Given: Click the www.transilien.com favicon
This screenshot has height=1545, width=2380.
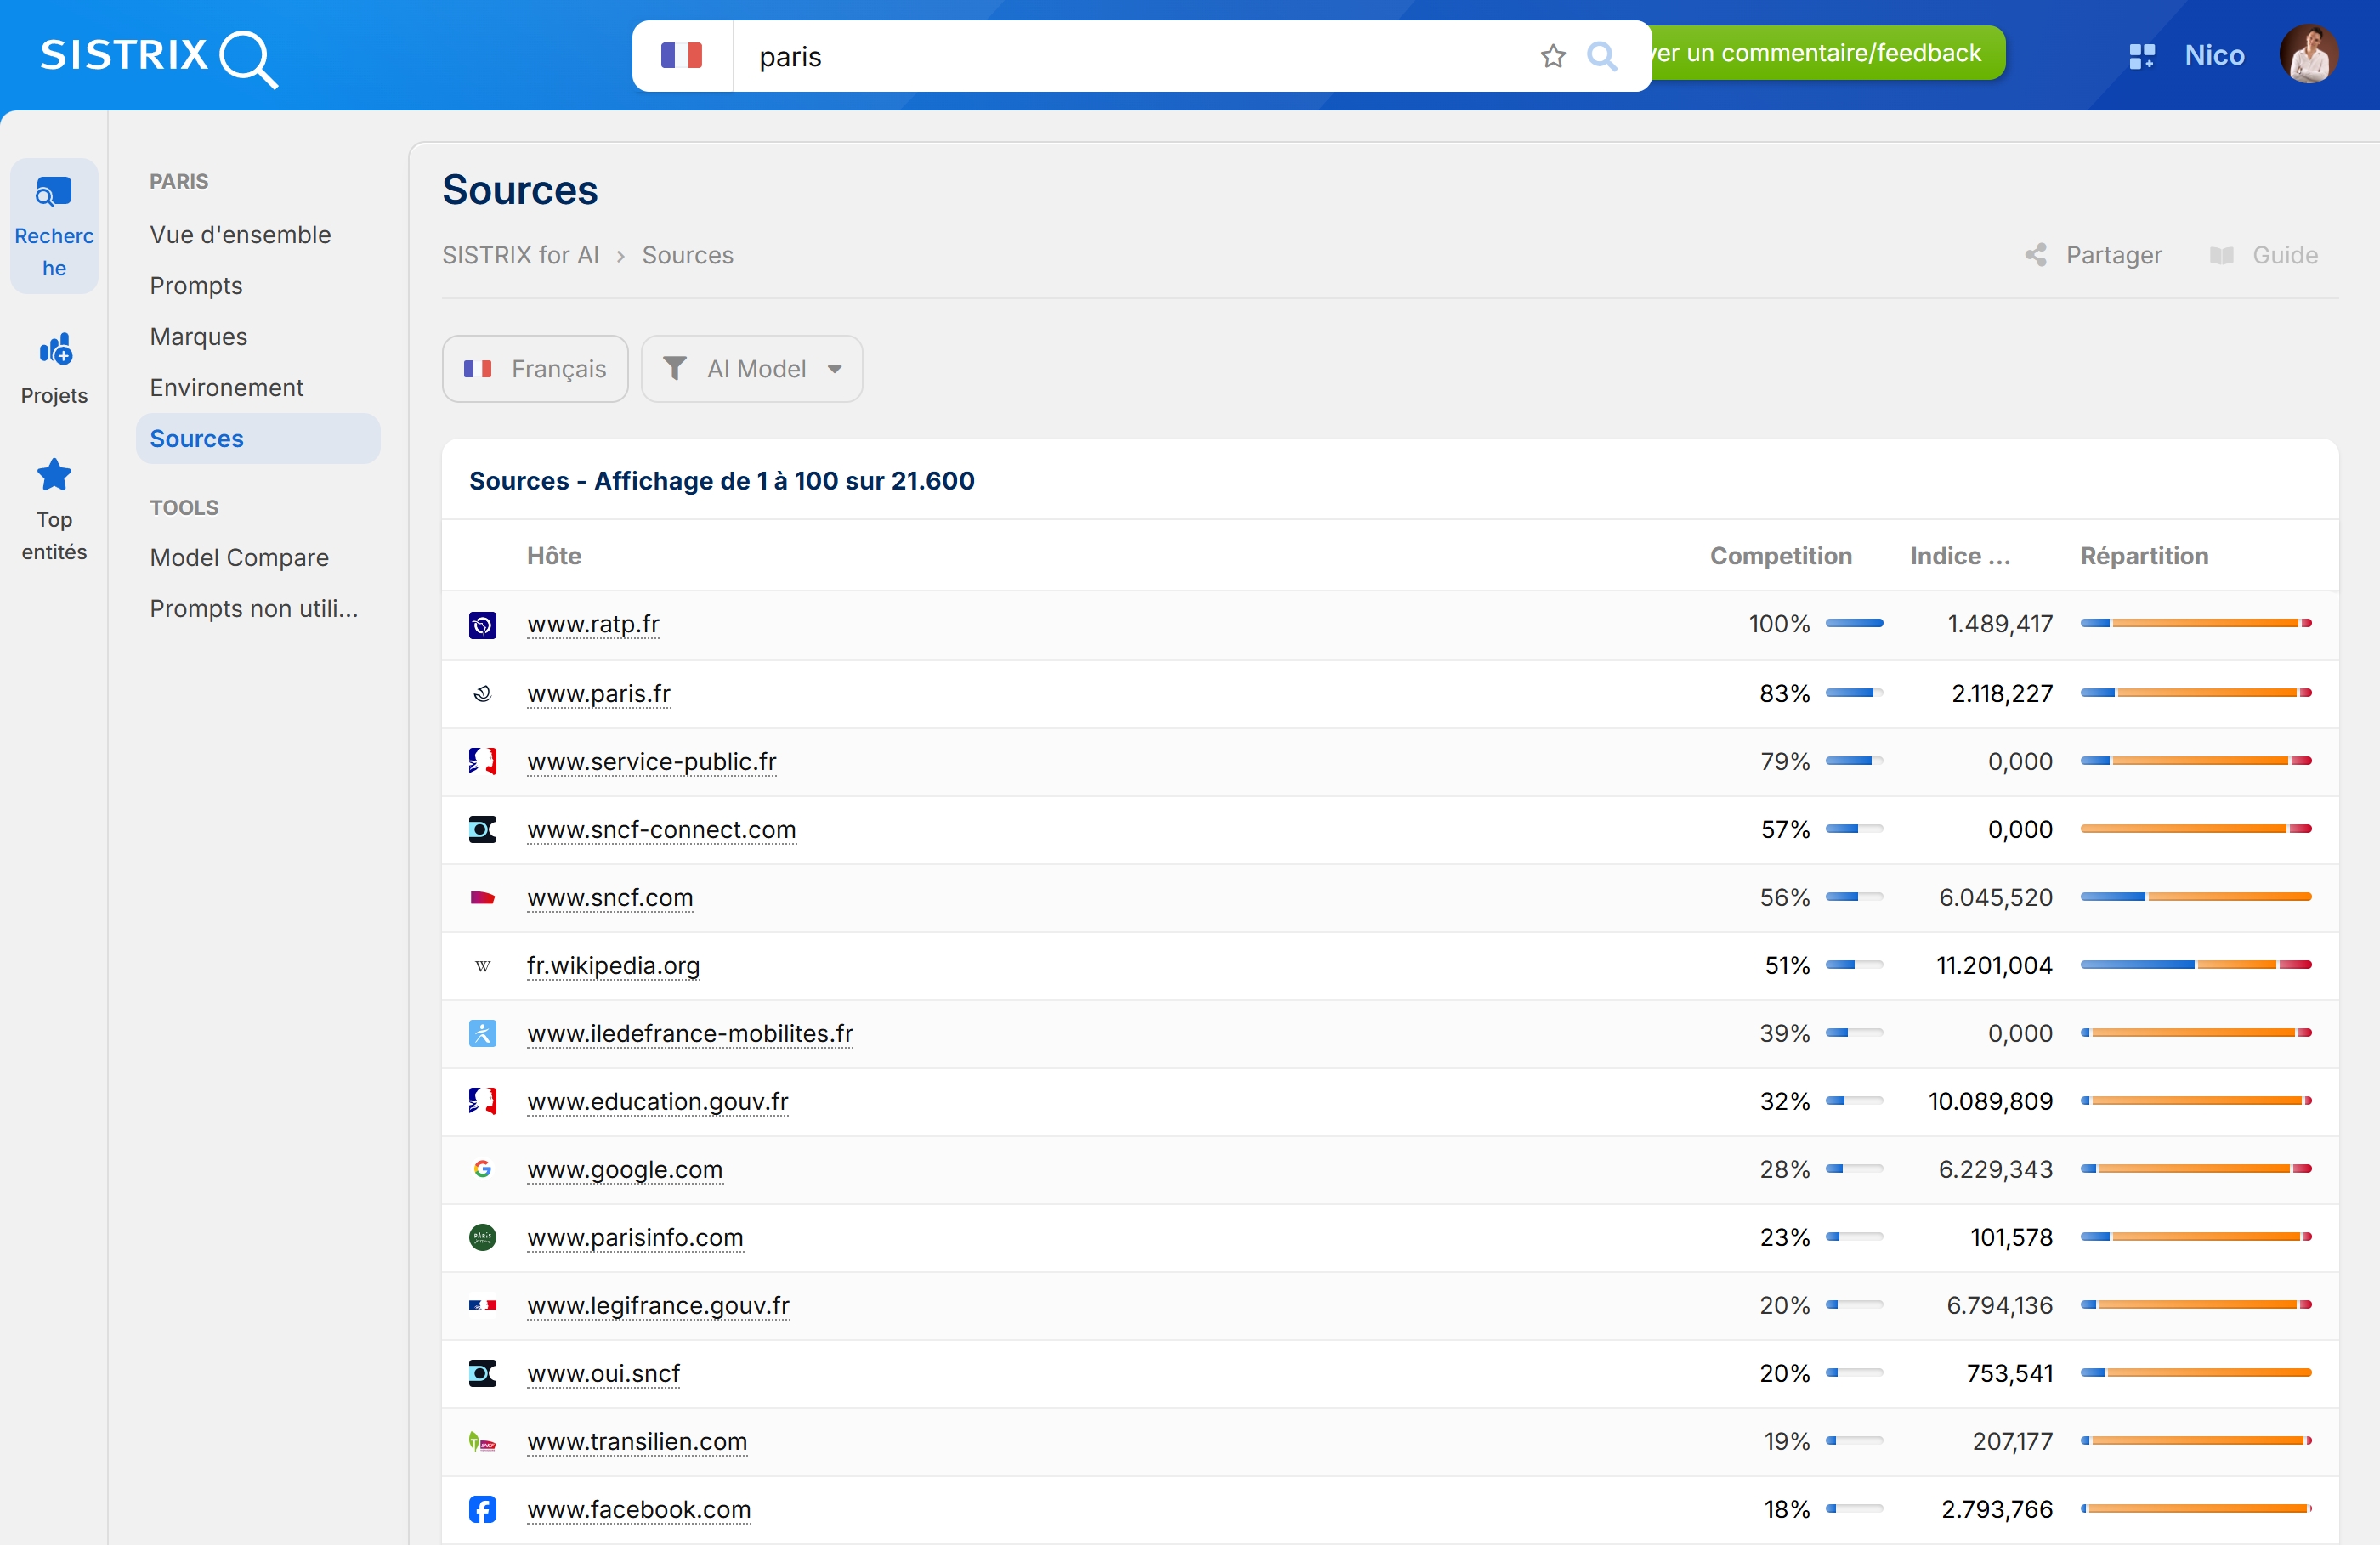Looking at the screenshot, I should tap(483, 1441).
